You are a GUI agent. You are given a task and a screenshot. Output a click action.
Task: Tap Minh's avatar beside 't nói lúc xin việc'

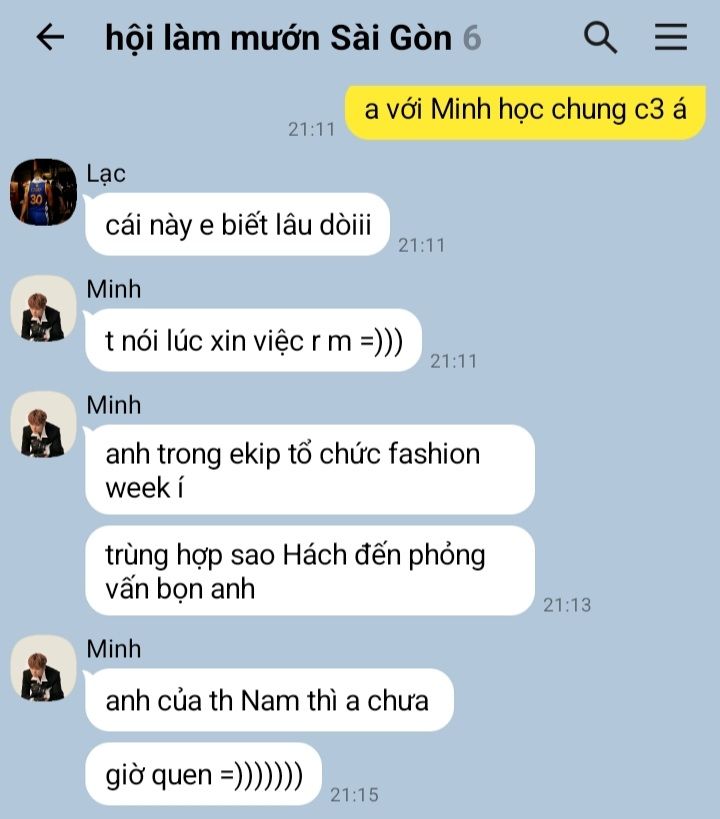[43, 309]
